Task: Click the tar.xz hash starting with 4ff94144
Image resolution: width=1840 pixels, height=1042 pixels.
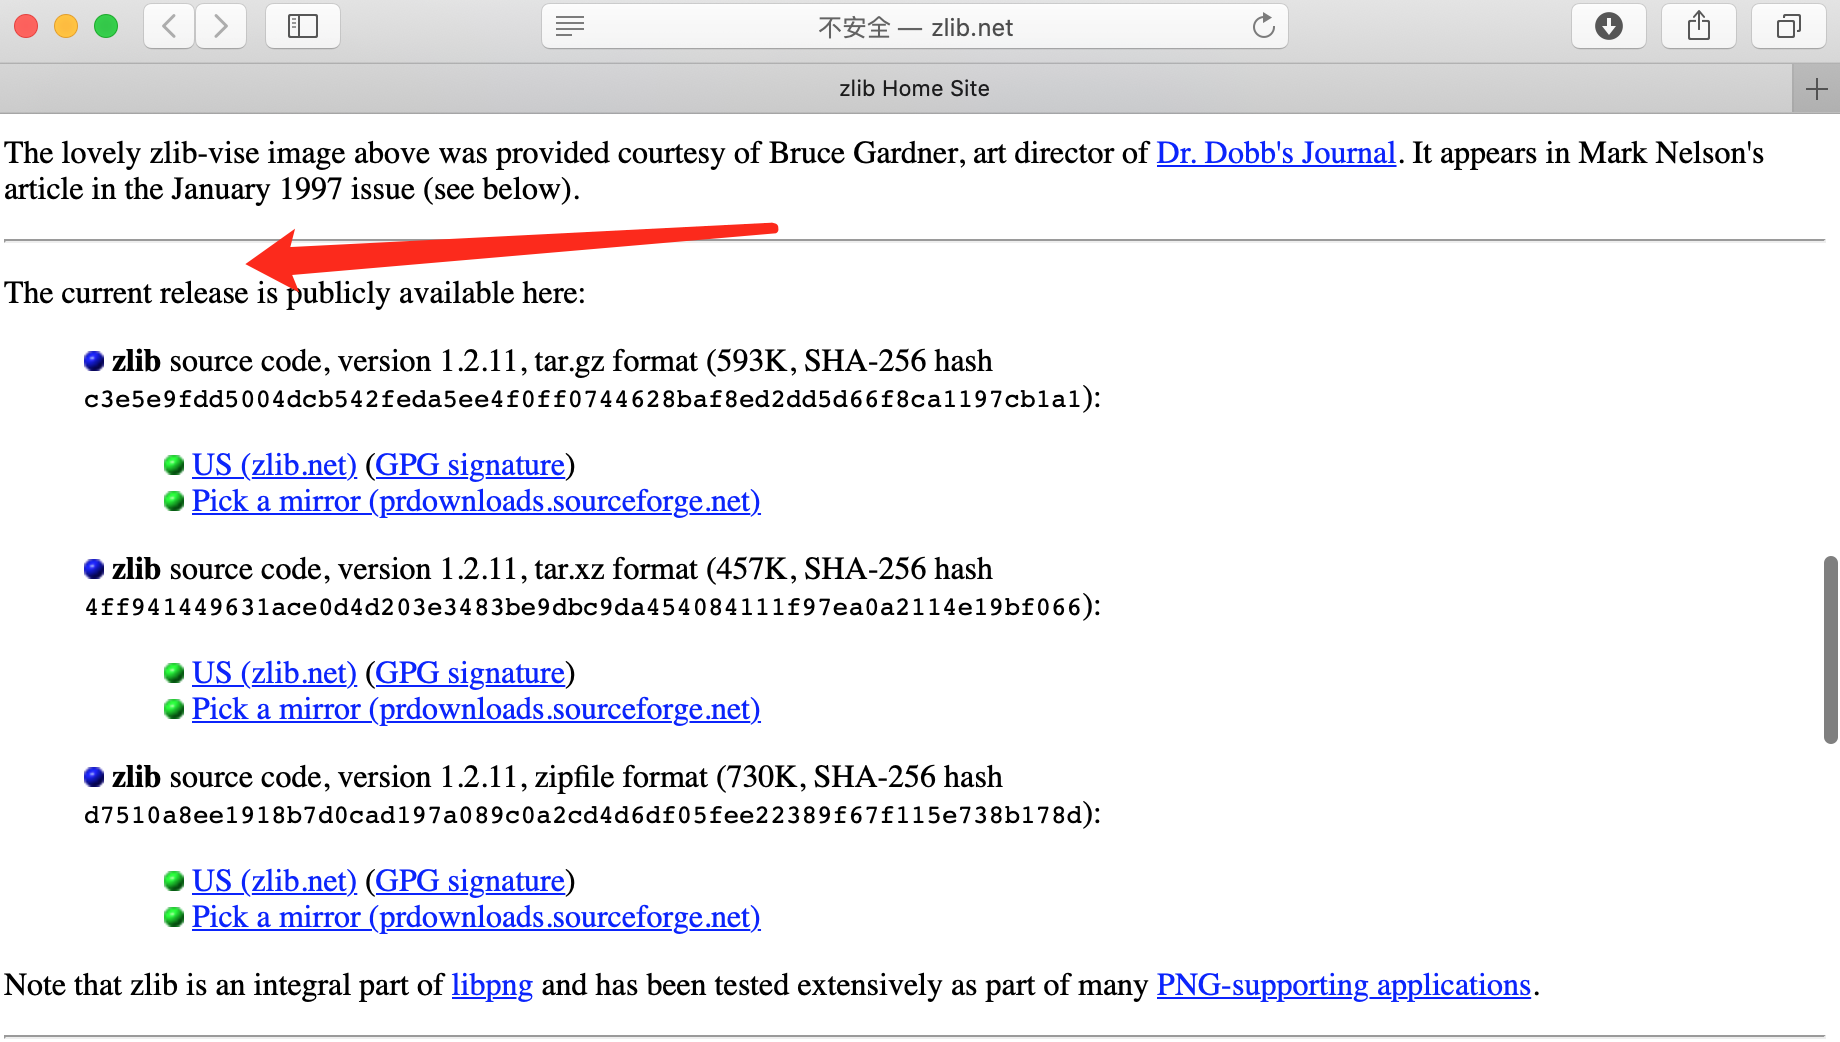Action: (x=583, y=608)
